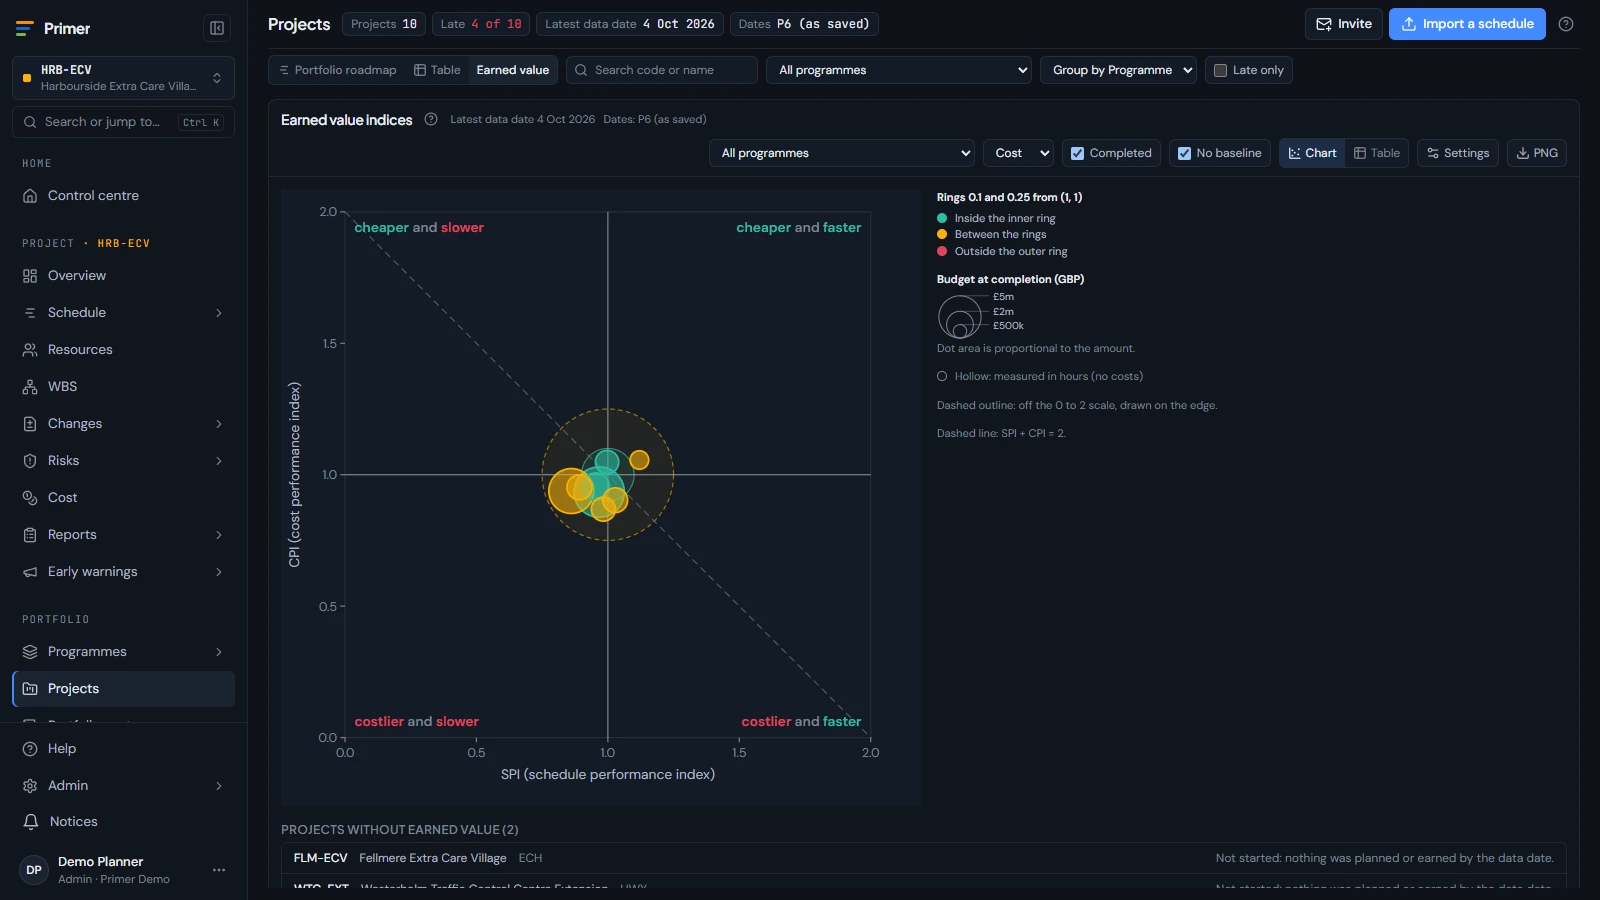Select the Earned value tab
Screen dimensions: 1600x900
(x=513, y=70)
